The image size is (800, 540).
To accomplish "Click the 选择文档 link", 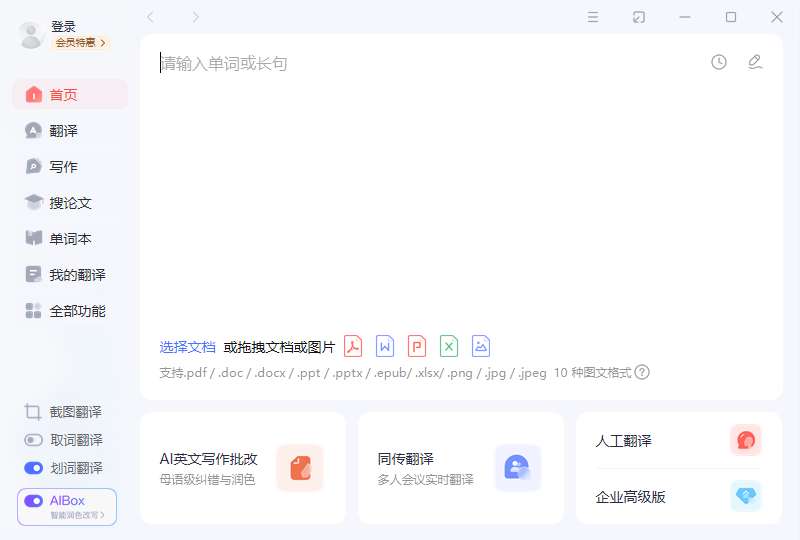I will pos(187,347).
